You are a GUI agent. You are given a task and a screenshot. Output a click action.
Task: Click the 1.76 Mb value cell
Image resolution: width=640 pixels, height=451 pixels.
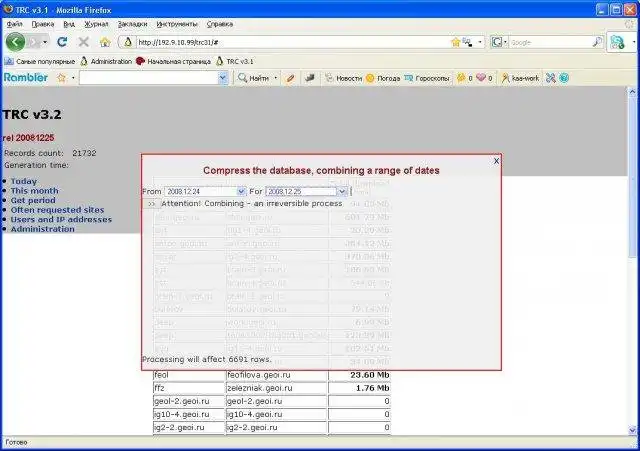tap(360, 388)
